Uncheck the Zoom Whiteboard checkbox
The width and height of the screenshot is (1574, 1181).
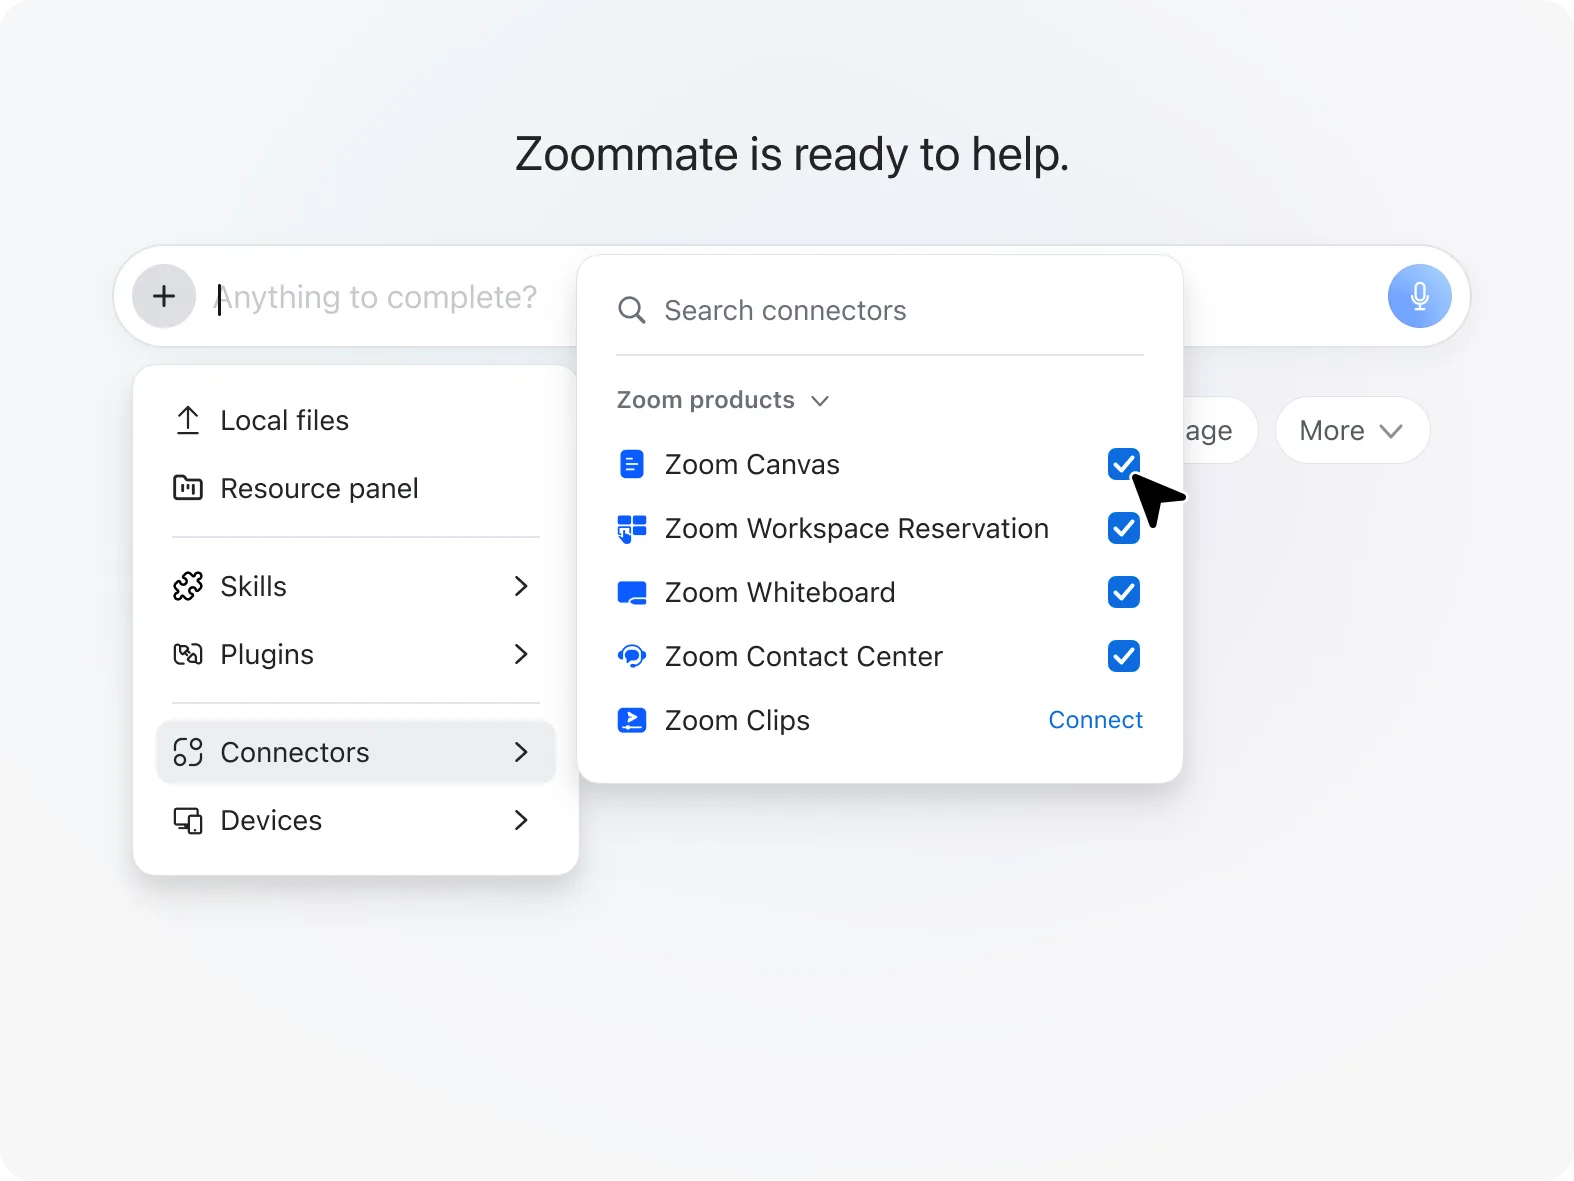[x=1124, y=592]
